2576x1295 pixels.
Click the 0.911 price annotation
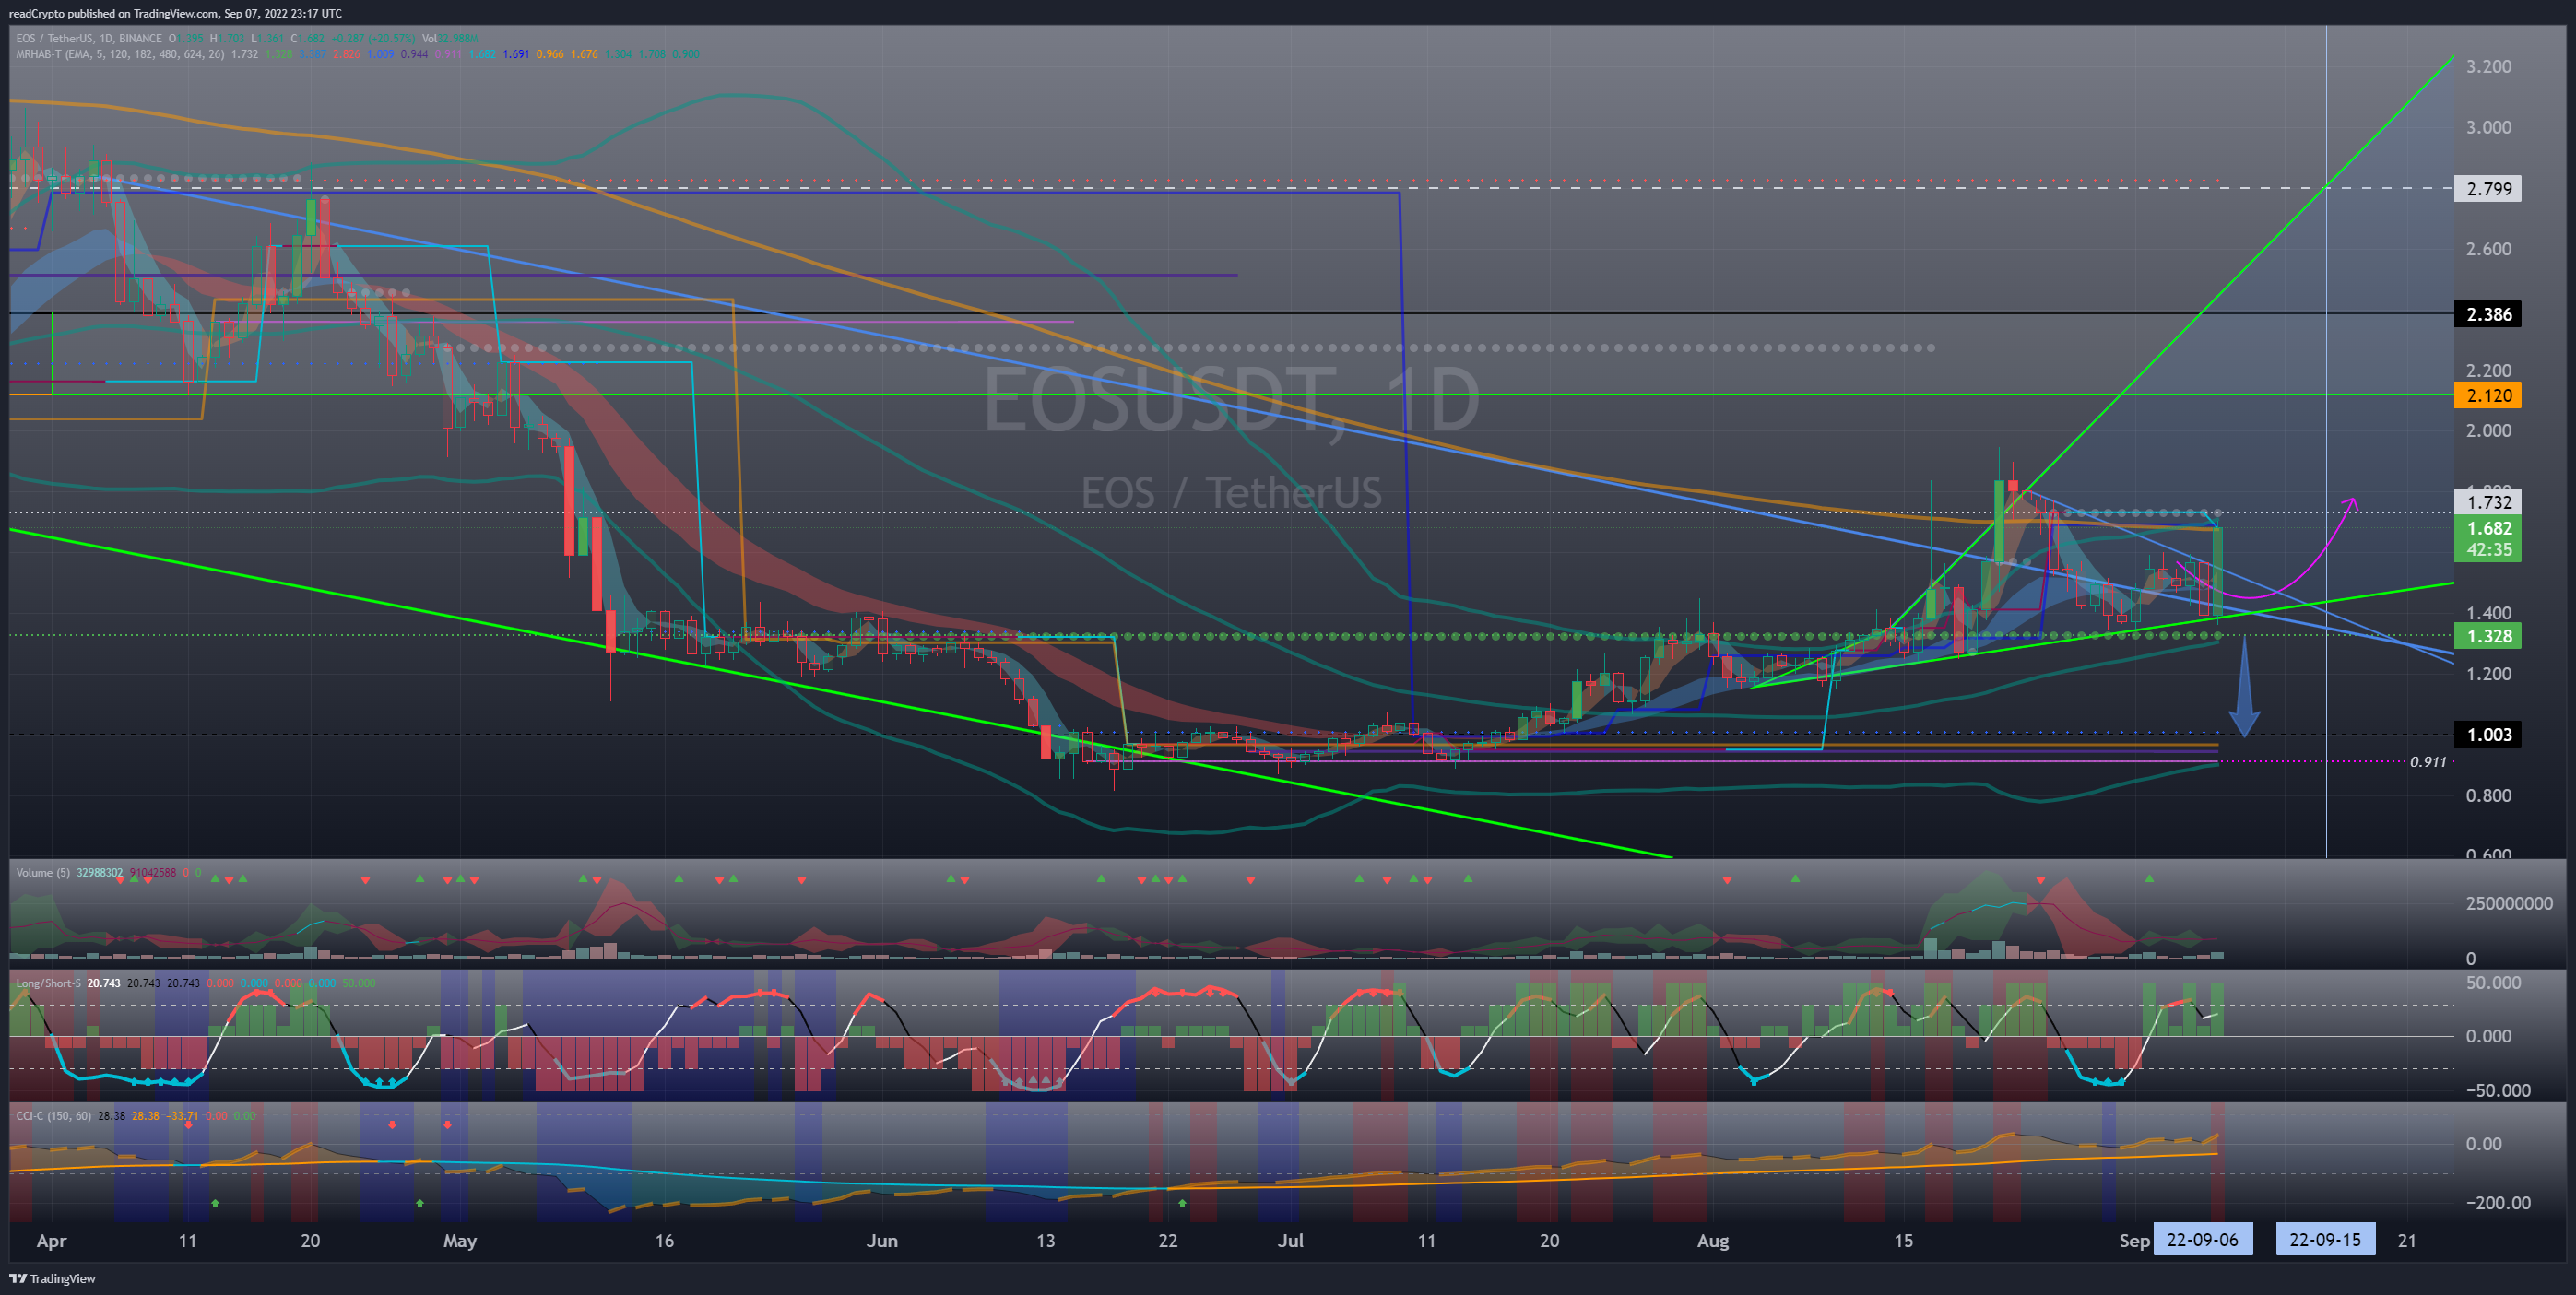(x=2428, y=762)
